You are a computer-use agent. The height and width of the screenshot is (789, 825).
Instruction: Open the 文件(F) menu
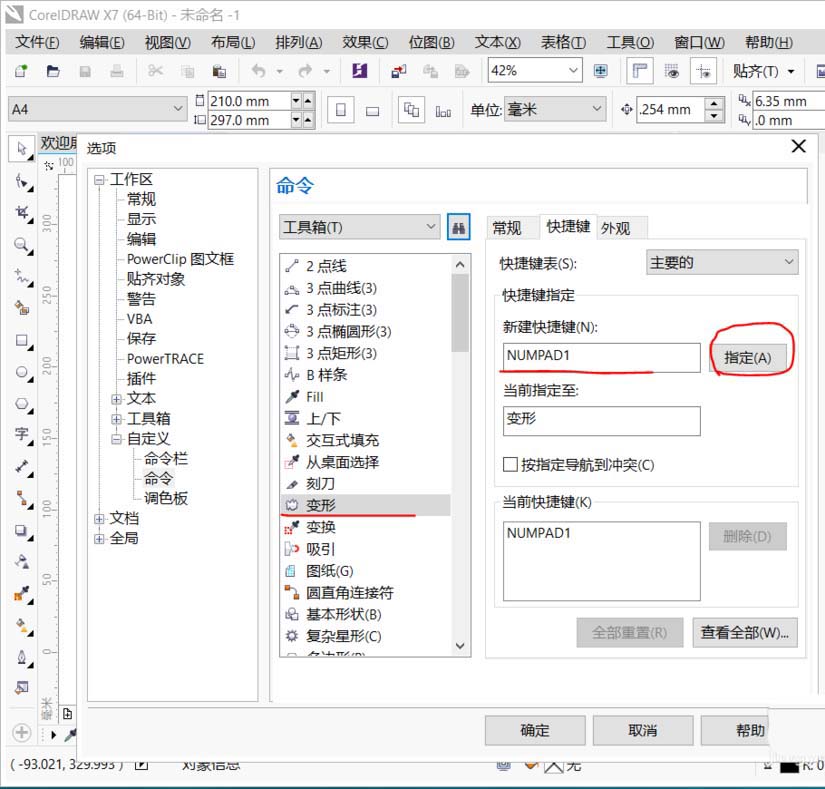[37, 42]
